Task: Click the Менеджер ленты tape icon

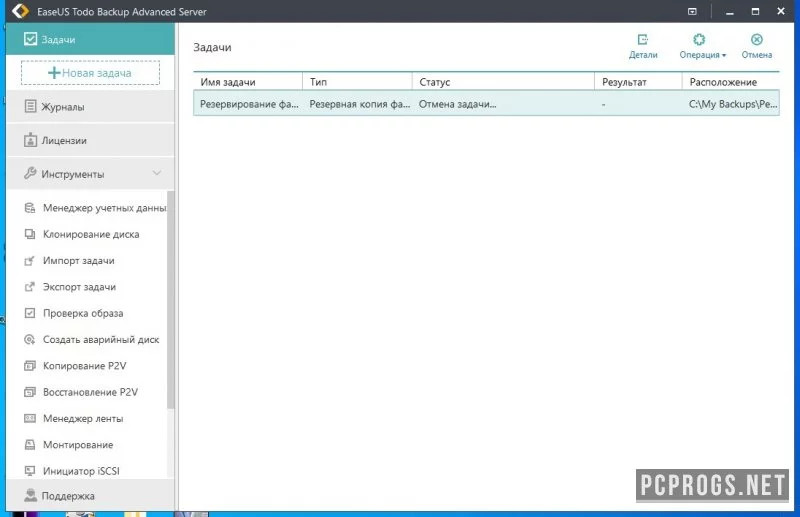Action: (x=30, y=418)
